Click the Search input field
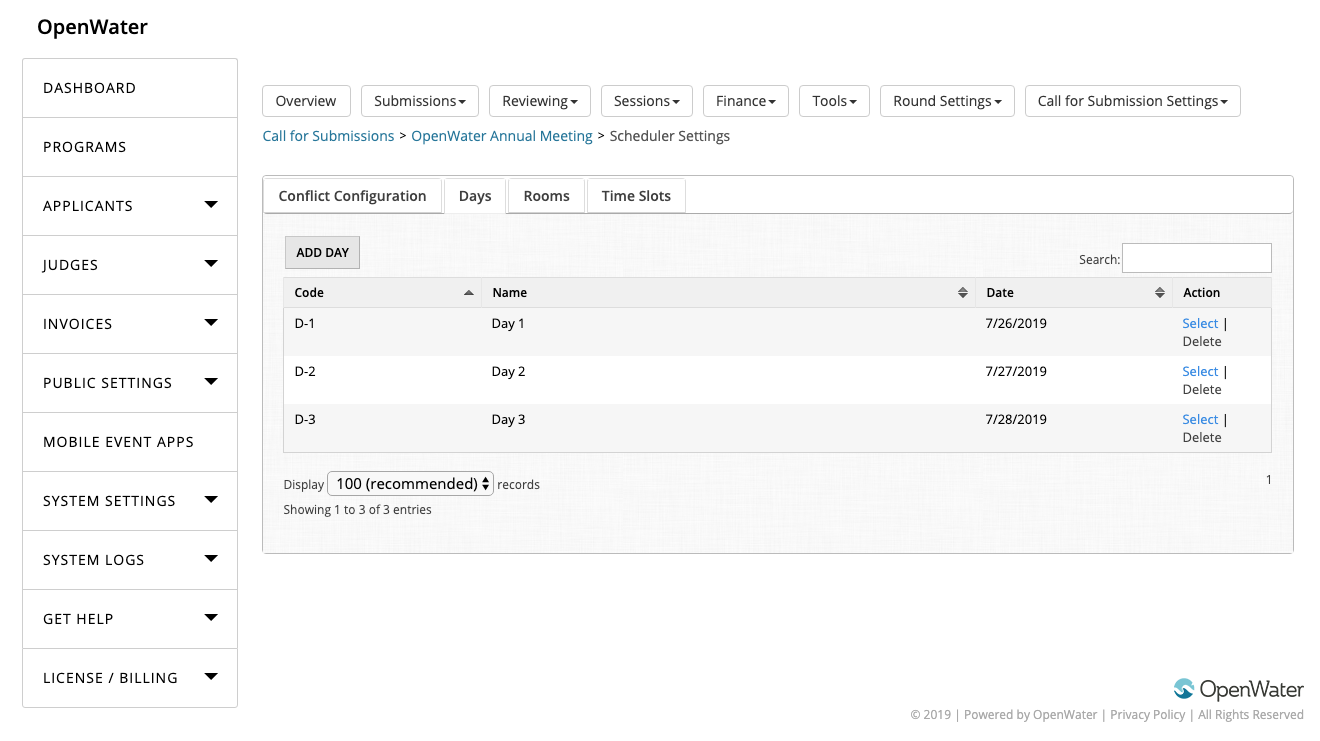This screenshot has width=1320, height=741. (1197, 258)
